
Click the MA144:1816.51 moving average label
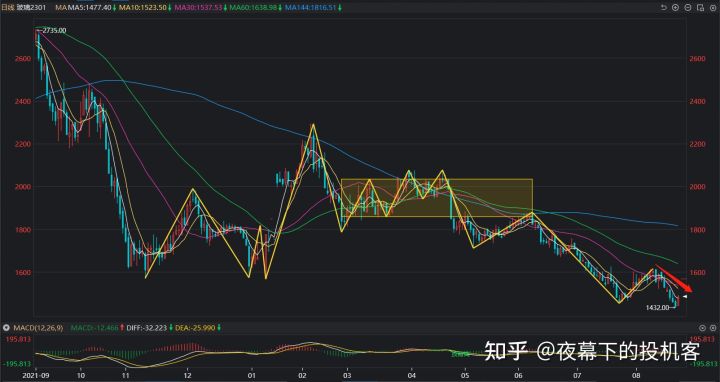(x=310, y=8)
